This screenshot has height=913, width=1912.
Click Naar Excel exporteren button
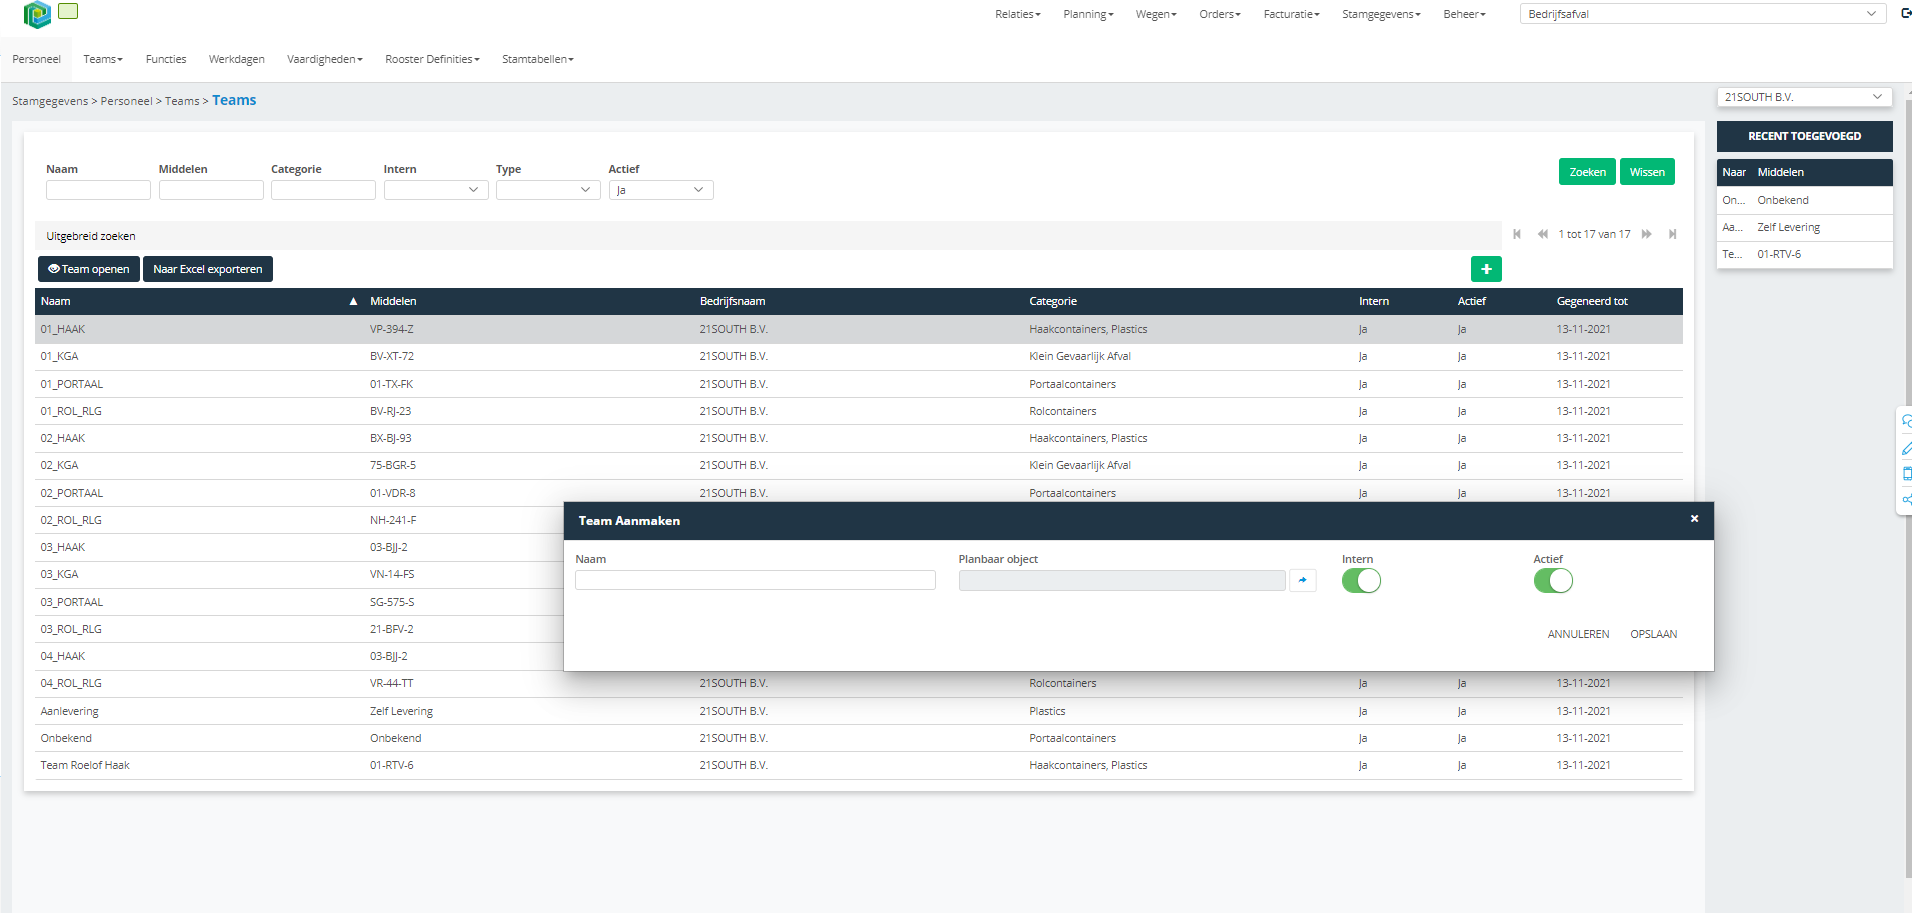point(208,269)
